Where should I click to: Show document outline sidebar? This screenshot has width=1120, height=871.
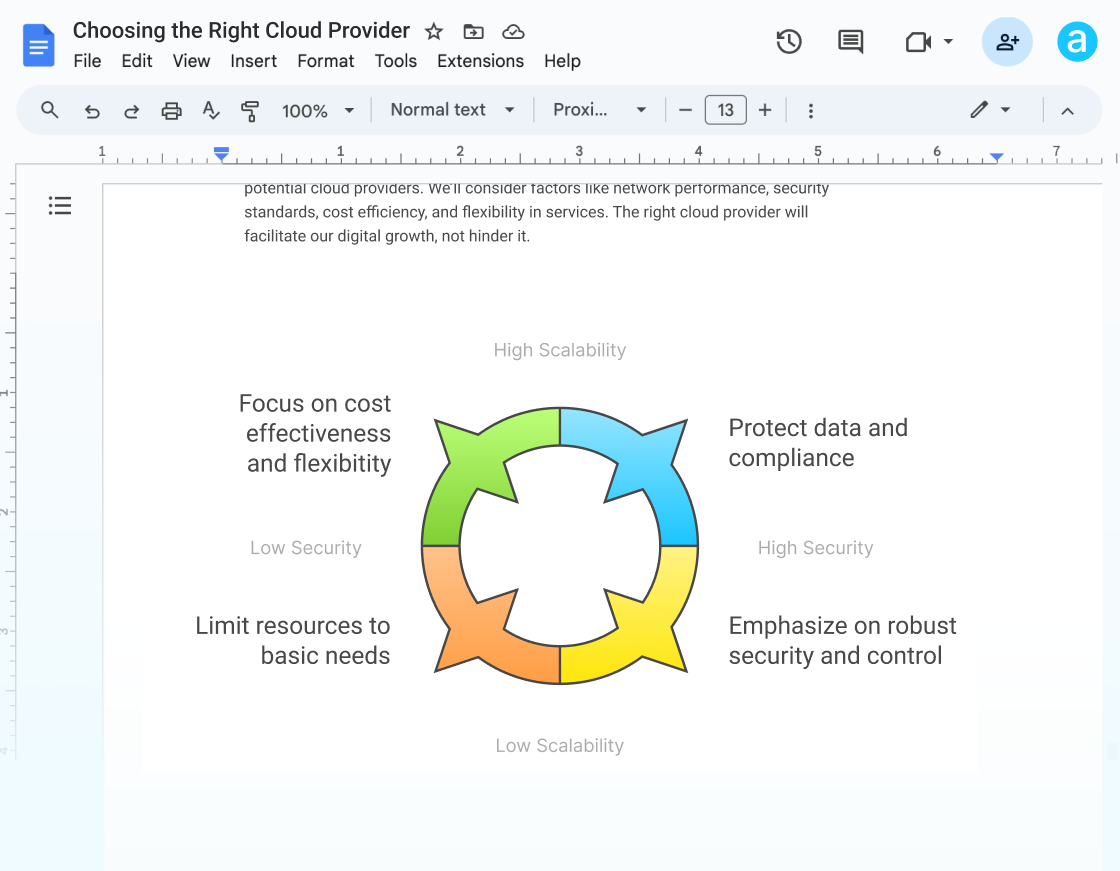[x=60, y=206]
